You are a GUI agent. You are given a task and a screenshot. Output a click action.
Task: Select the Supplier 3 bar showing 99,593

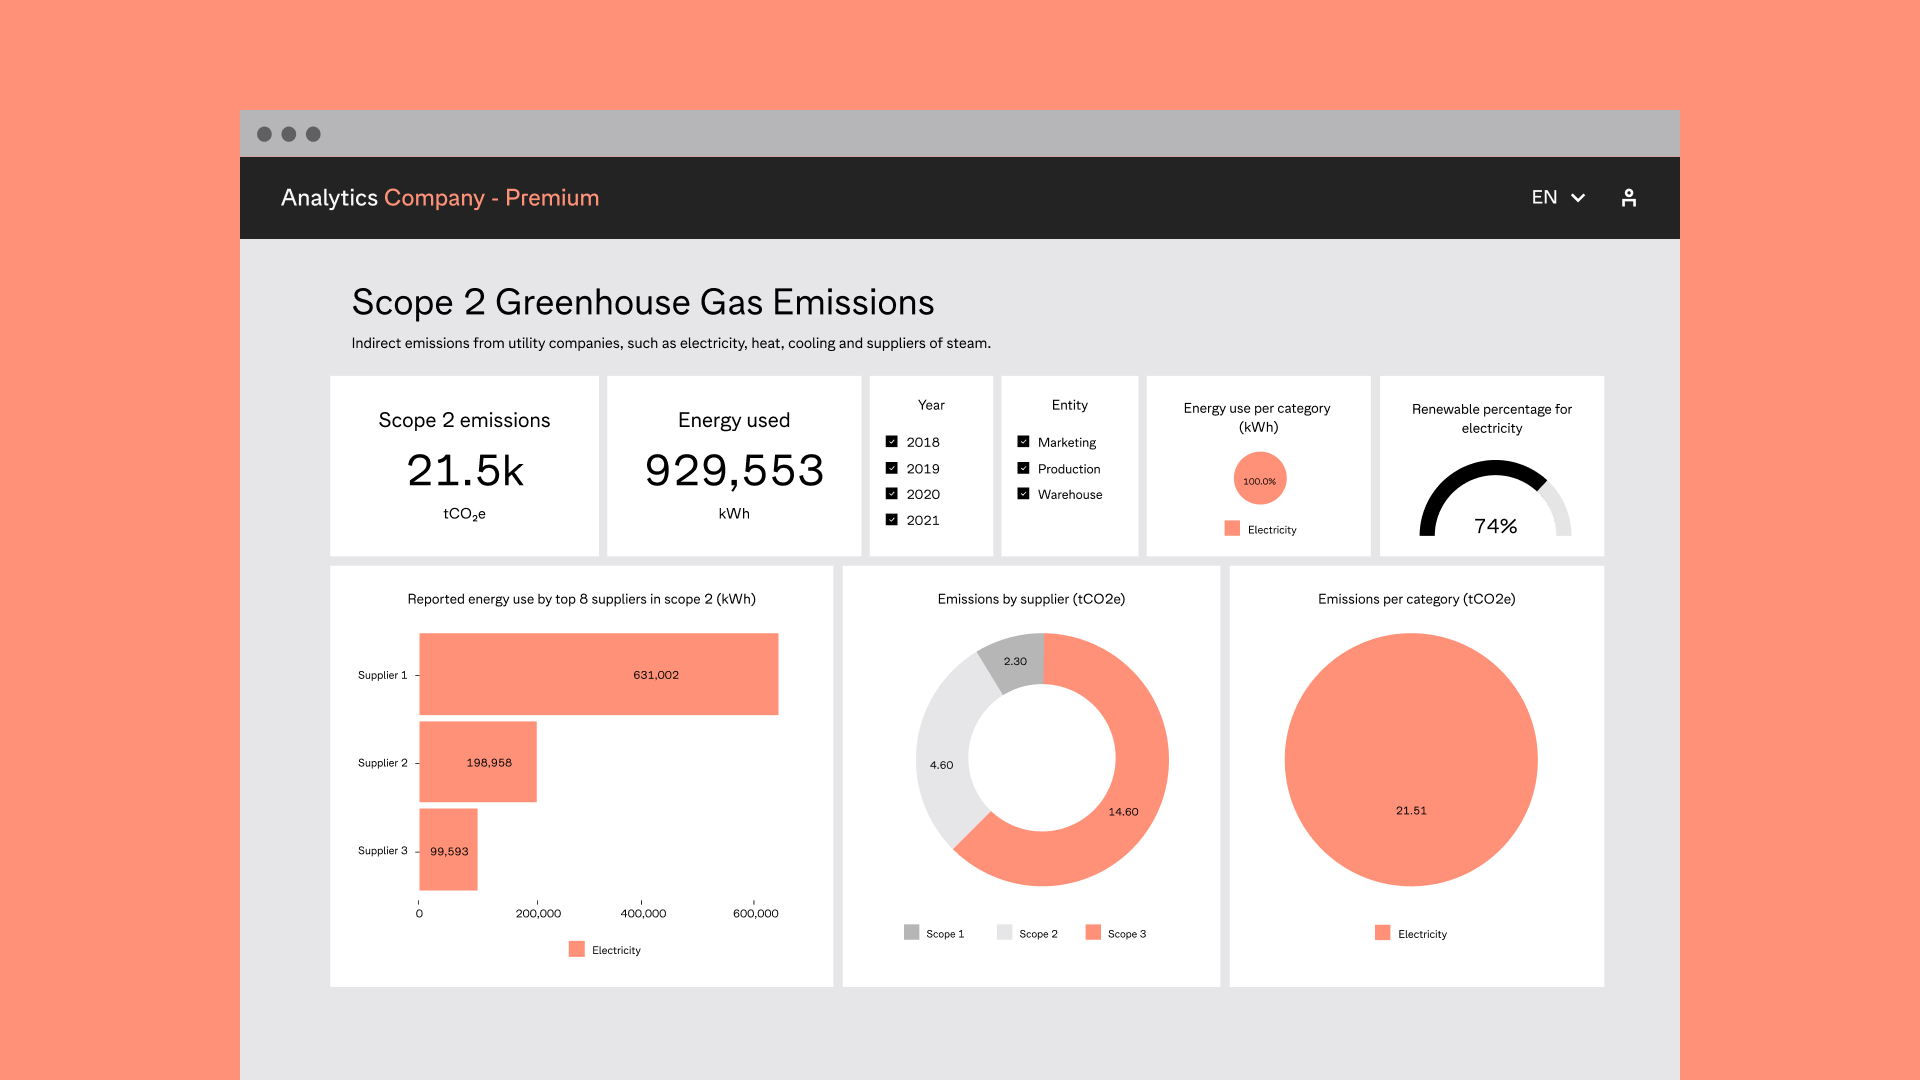click(x=448, y=850)
